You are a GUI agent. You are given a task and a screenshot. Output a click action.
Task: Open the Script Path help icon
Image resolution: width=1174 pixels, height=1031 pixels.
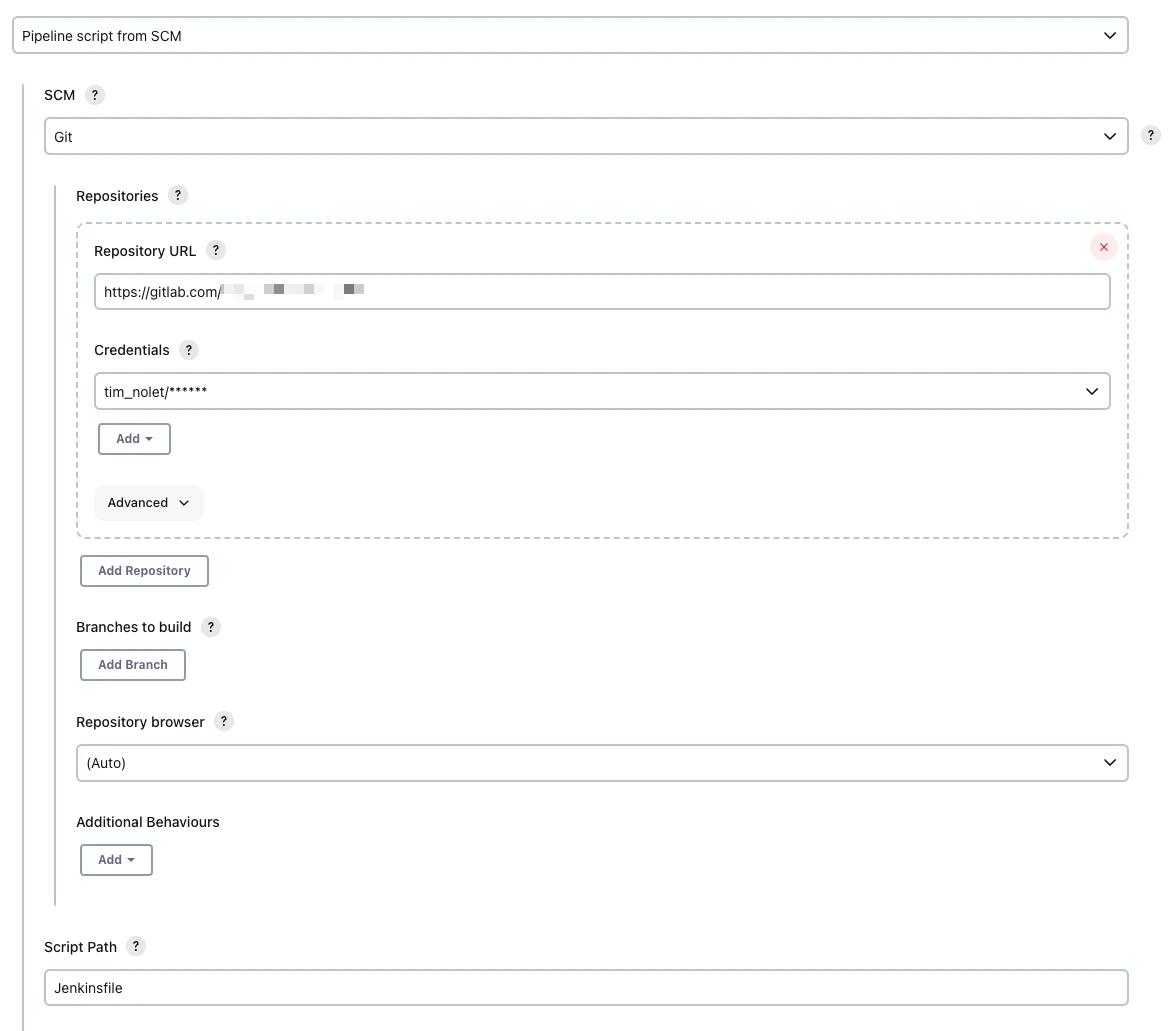[x=136, y=946]
